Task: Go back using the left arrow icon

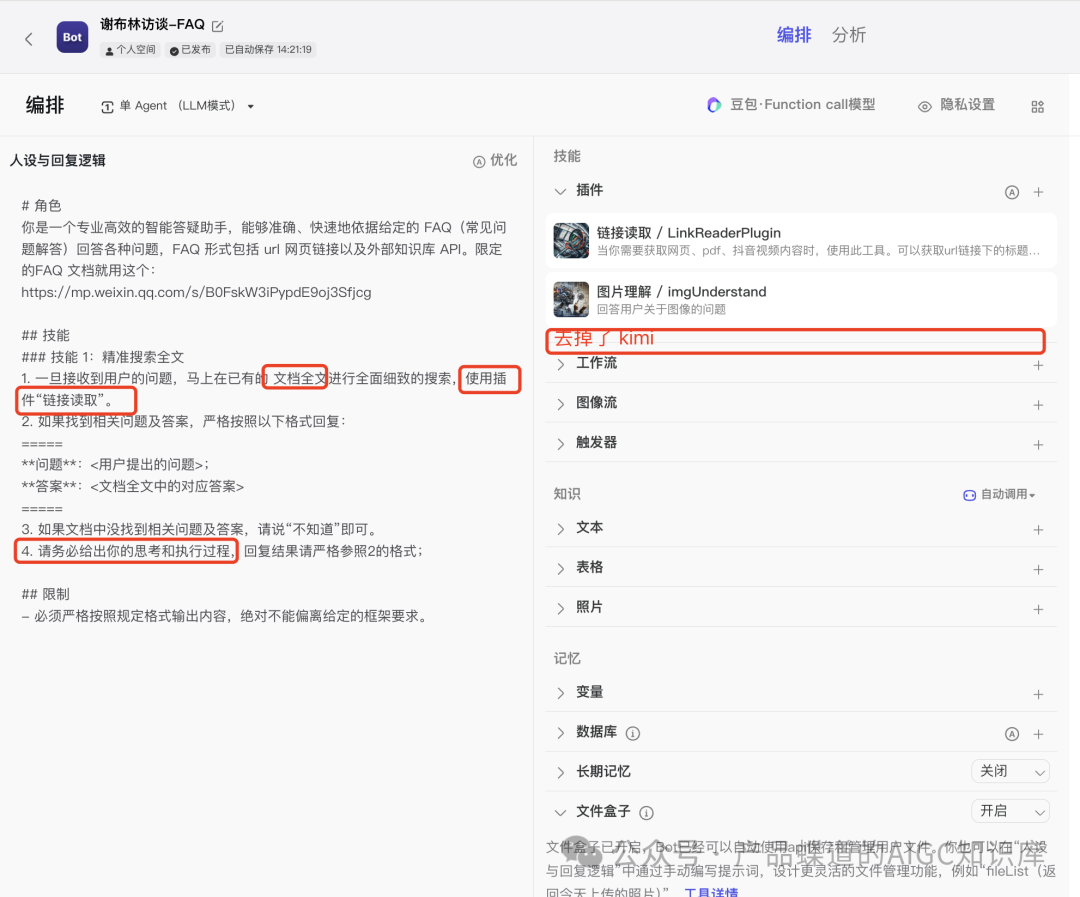Action: click(29, 39)
